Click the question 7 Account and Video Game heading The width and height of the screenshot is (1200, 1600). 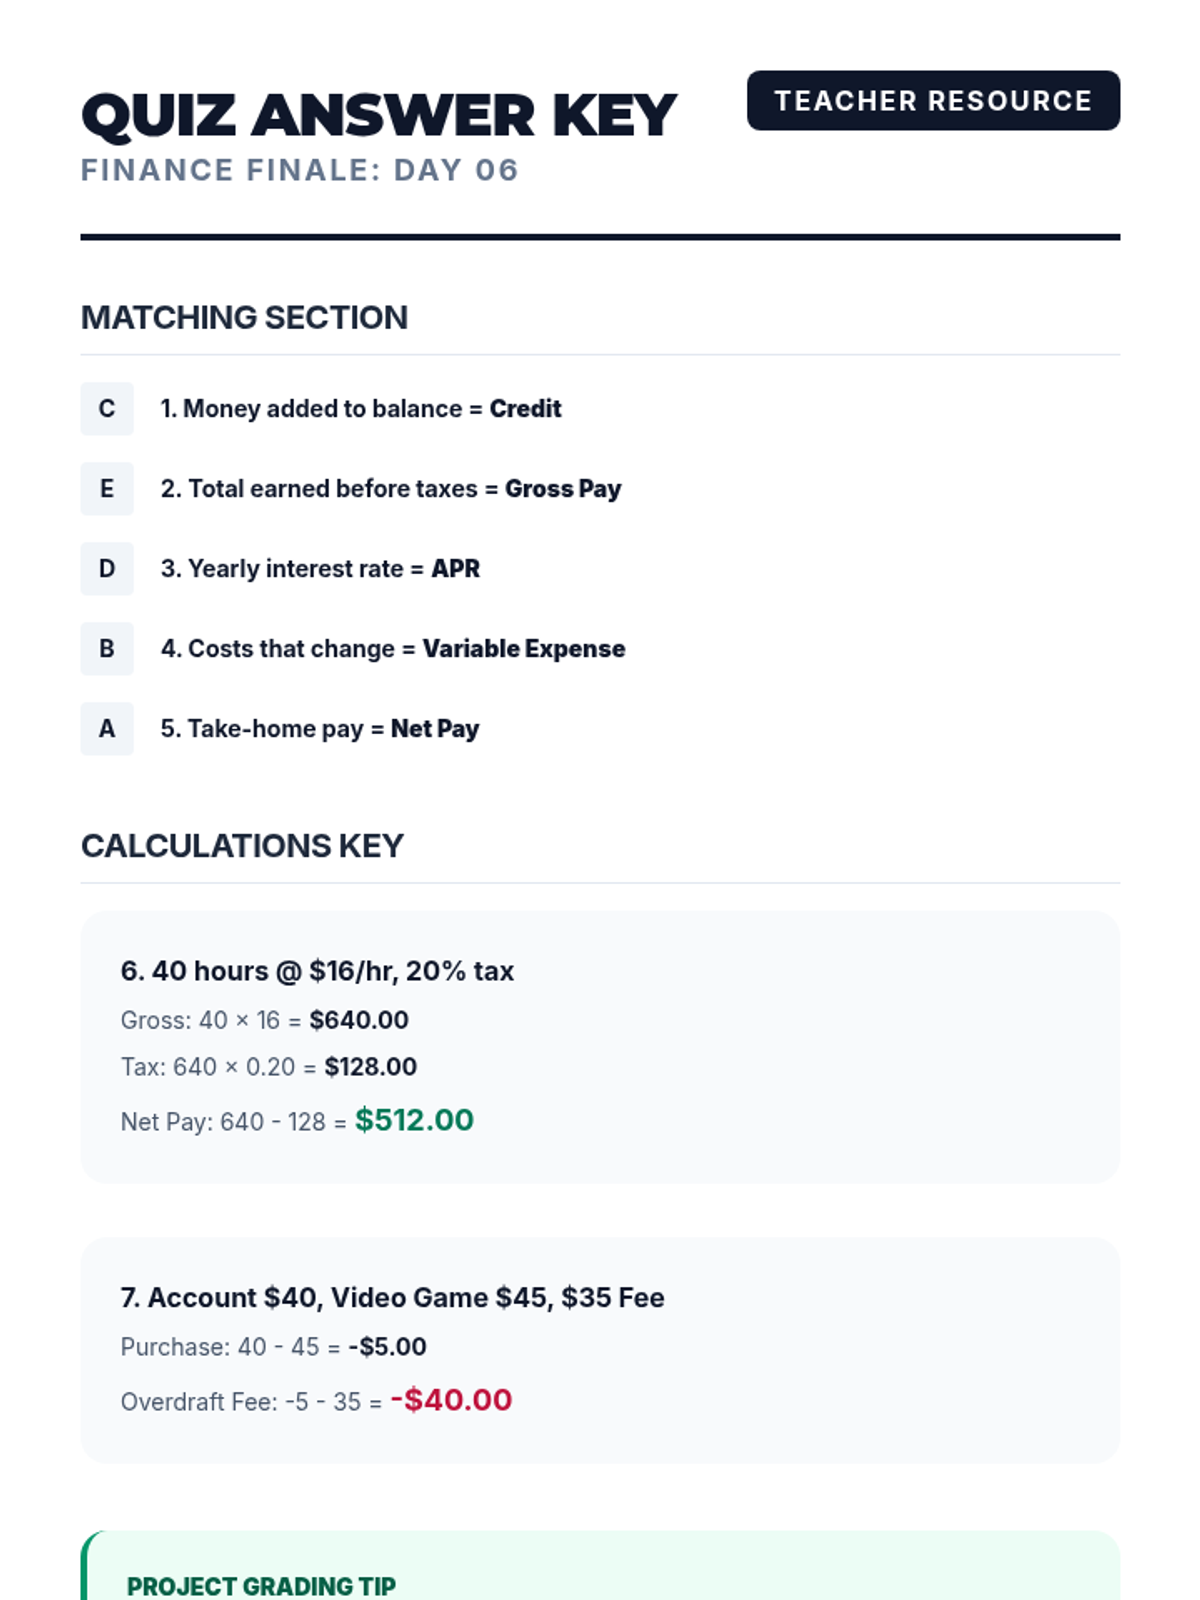pyautogui.click(x=392, y=1298)
